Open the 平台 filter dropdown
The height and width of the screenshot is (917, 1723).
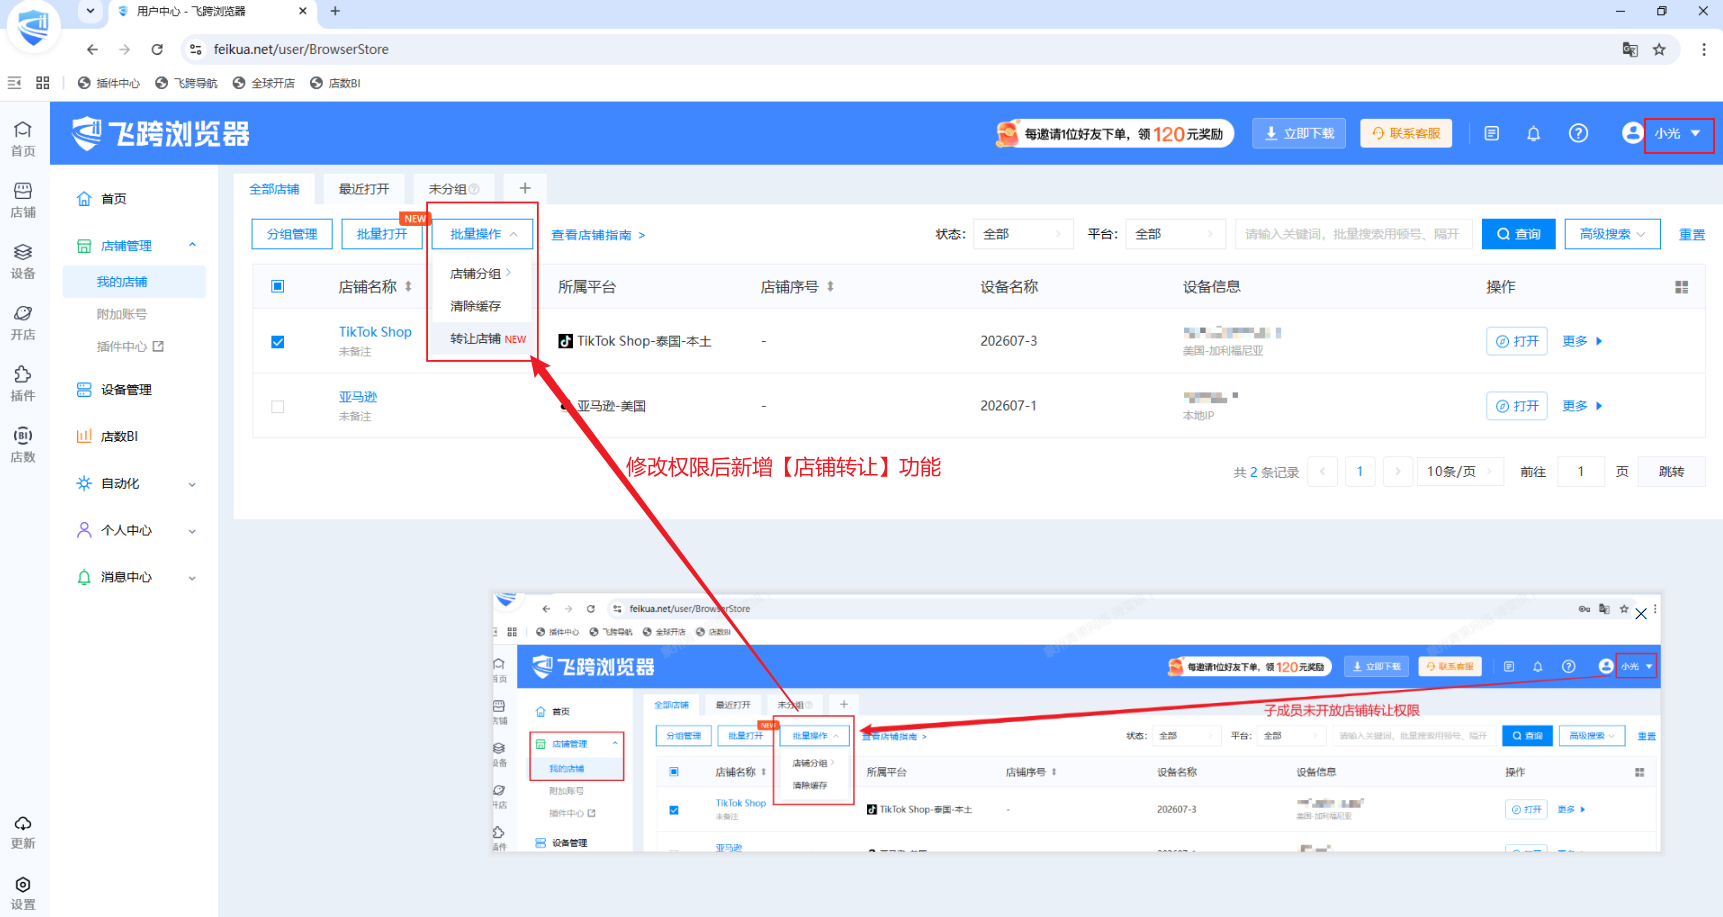pos(1175,234)
